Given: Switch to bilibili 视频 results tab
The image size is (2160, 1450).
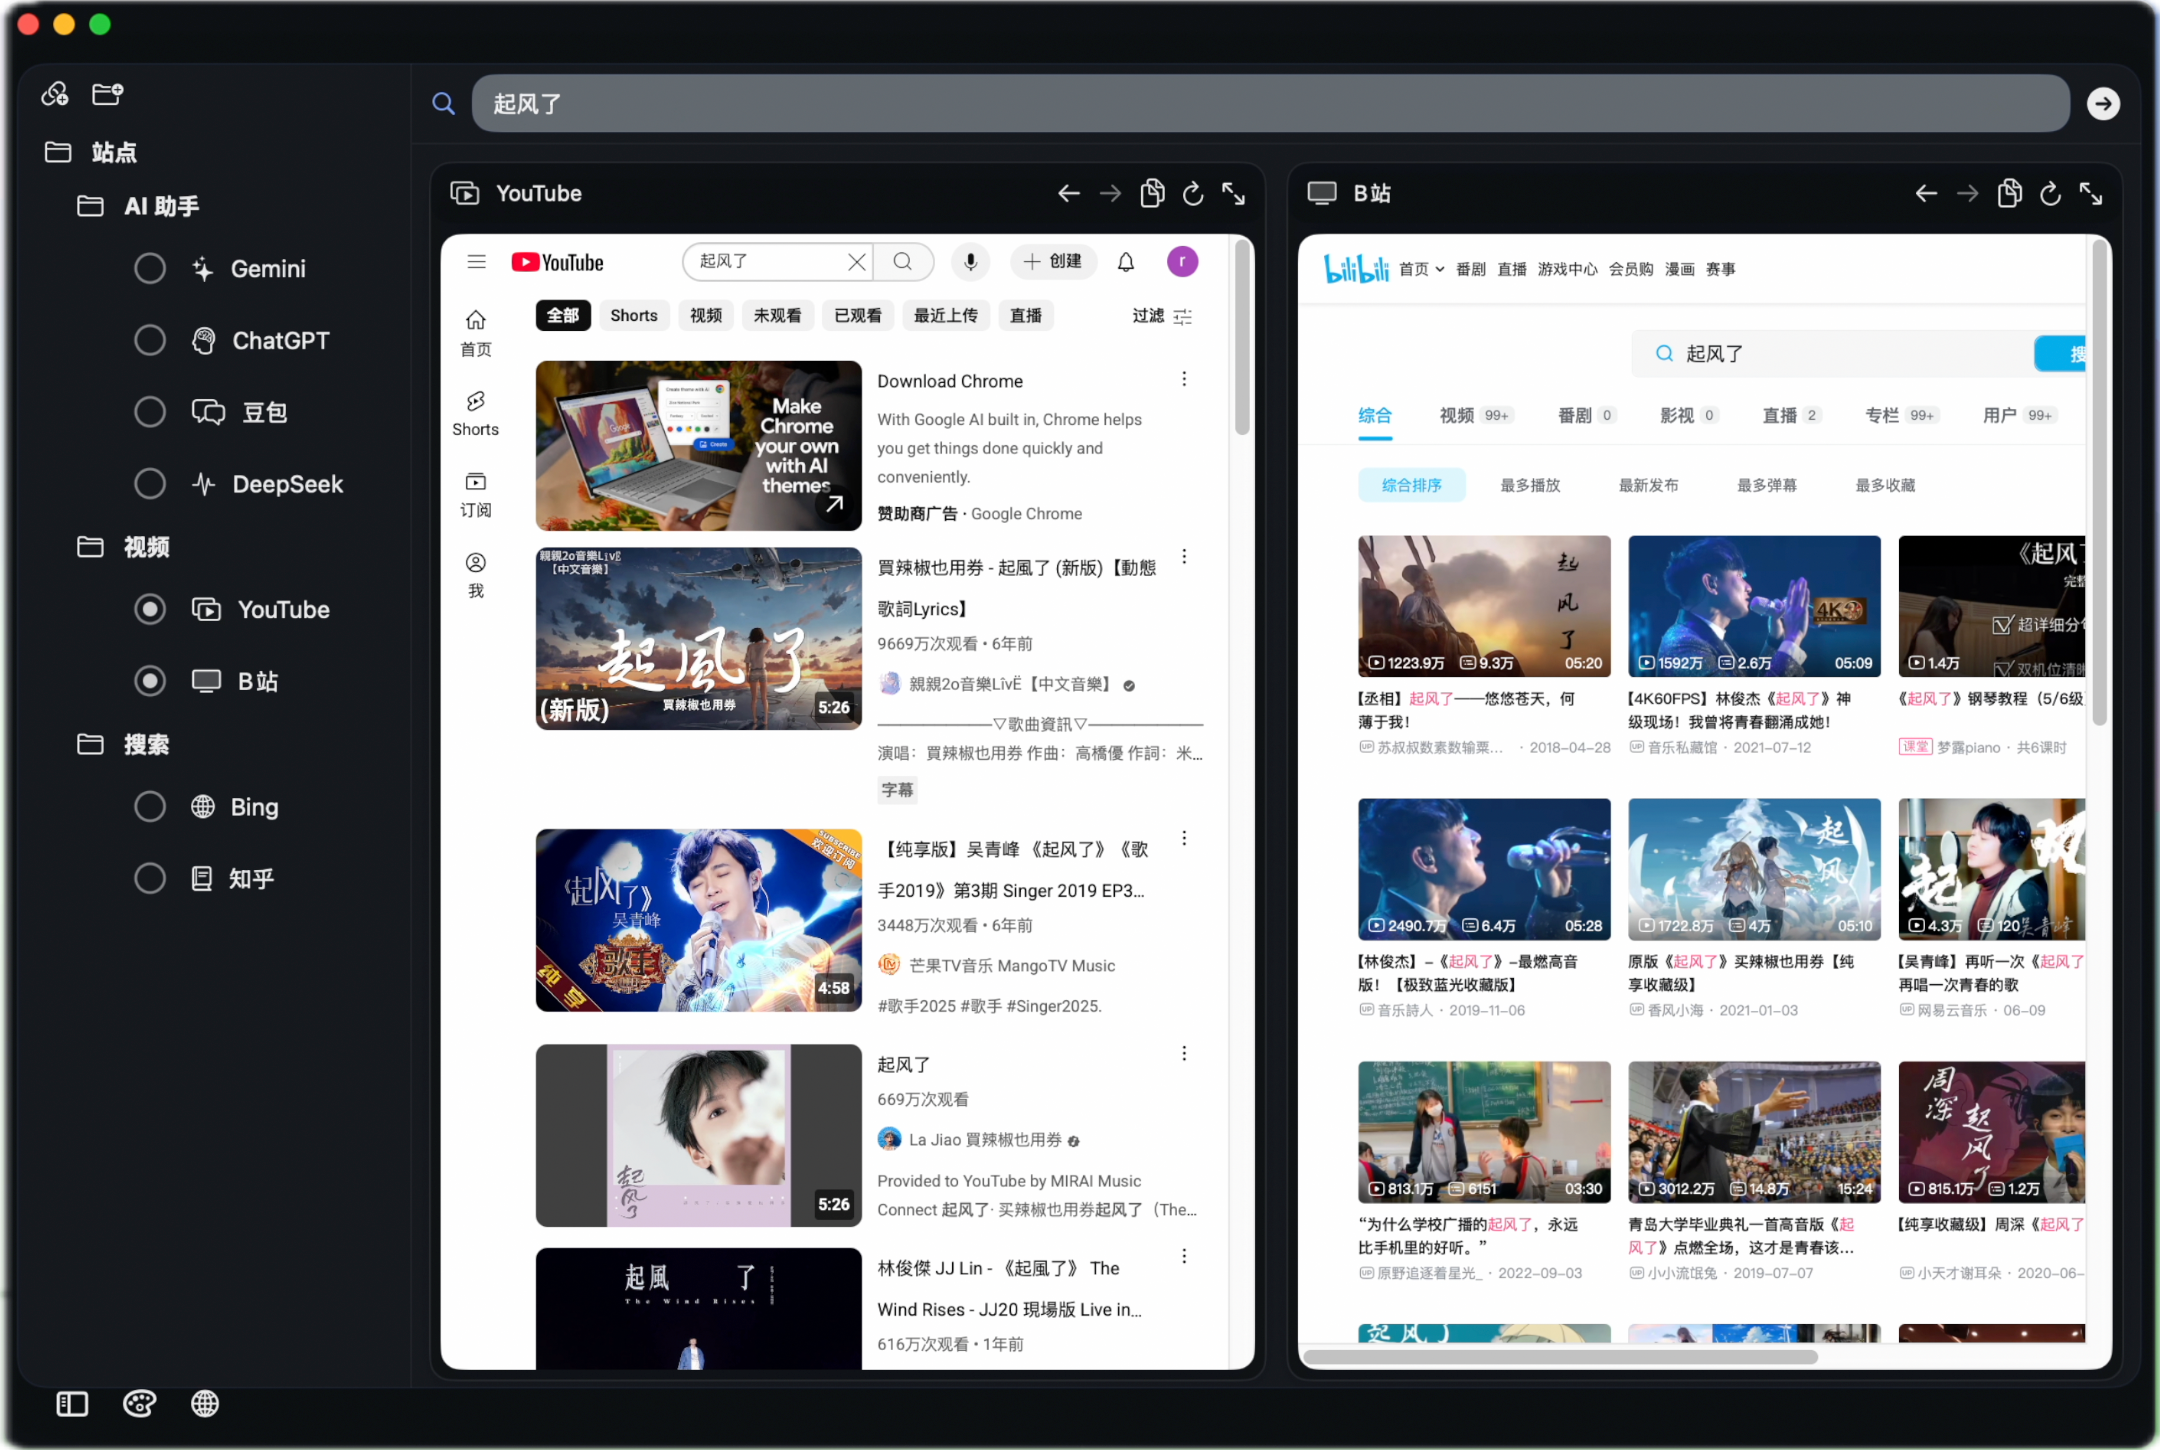Looking at the screenshot, I should (x=1456, y=415).
